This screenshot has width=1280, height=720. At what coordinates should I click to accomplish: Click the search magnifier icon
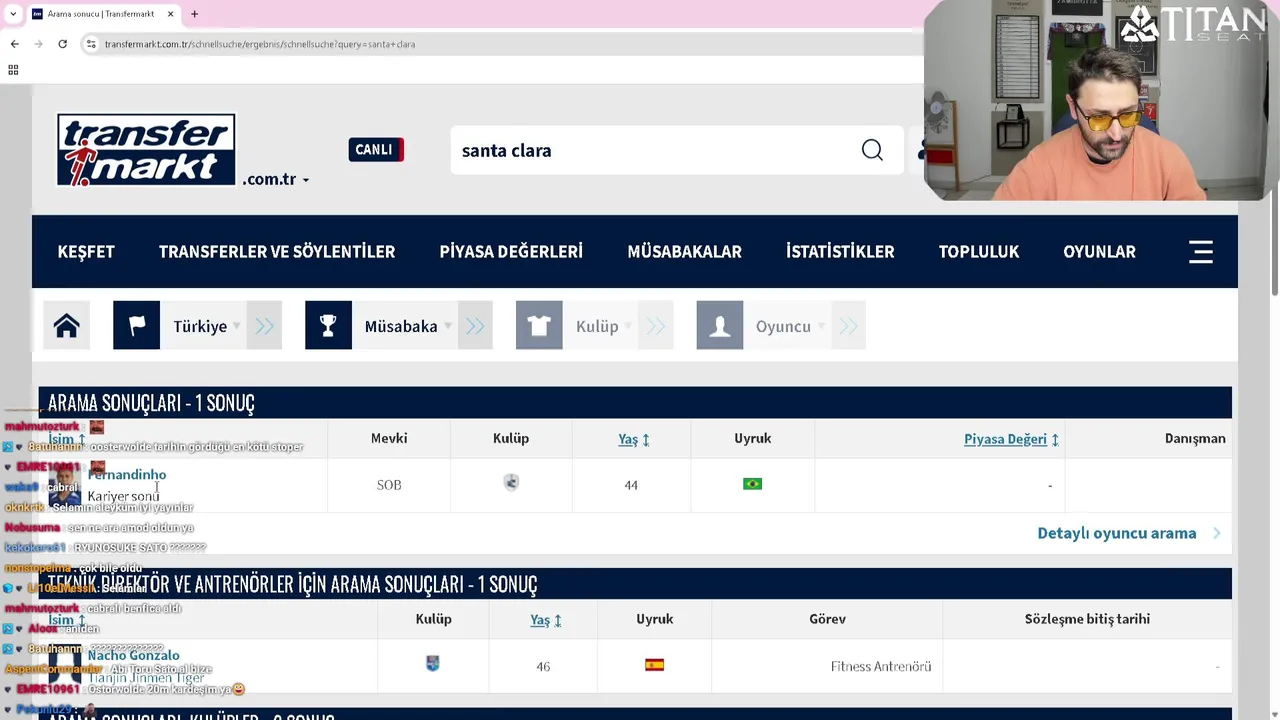point(872,150)
